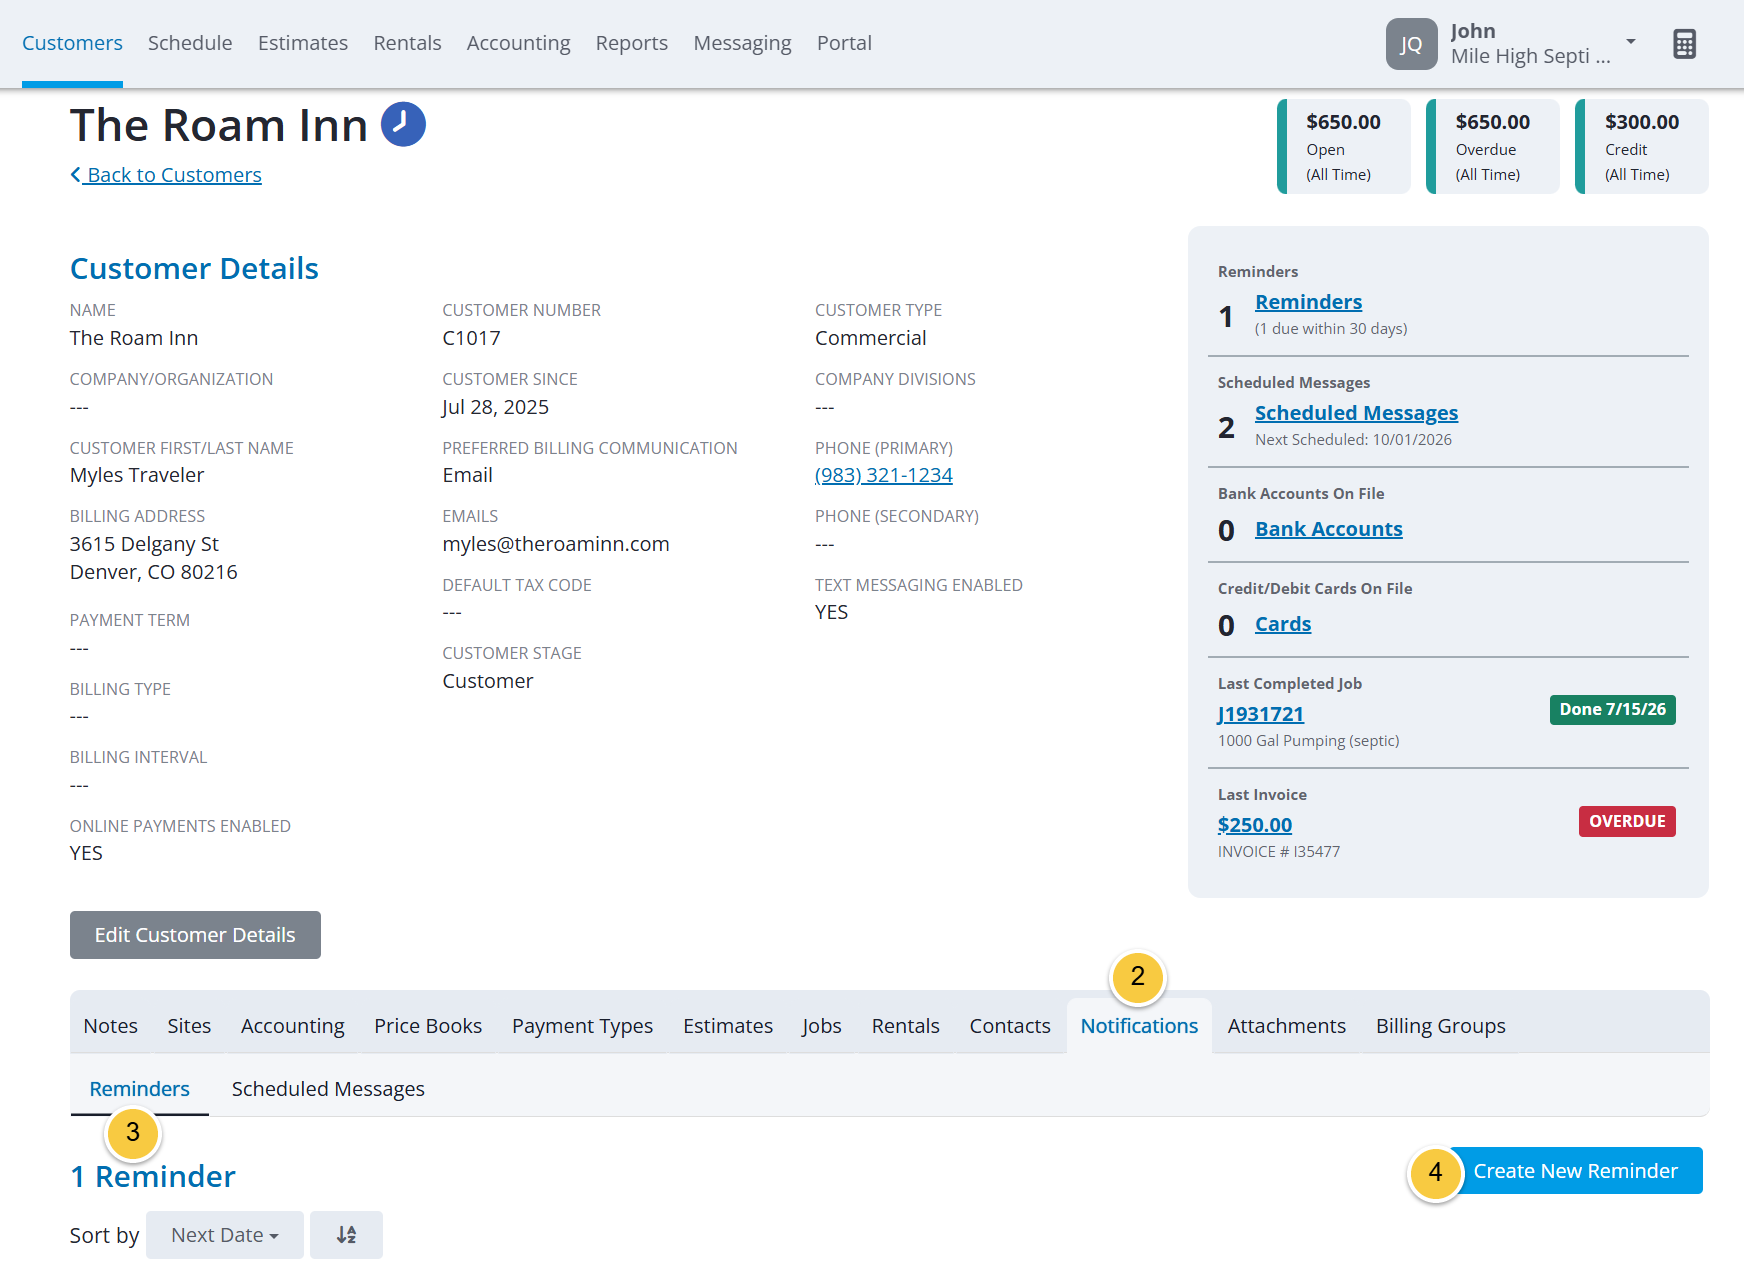The width and height of the screenshot is (1744, 1270).
Task: Click the $300.00 Credit card
Action: pos(1642,146)
